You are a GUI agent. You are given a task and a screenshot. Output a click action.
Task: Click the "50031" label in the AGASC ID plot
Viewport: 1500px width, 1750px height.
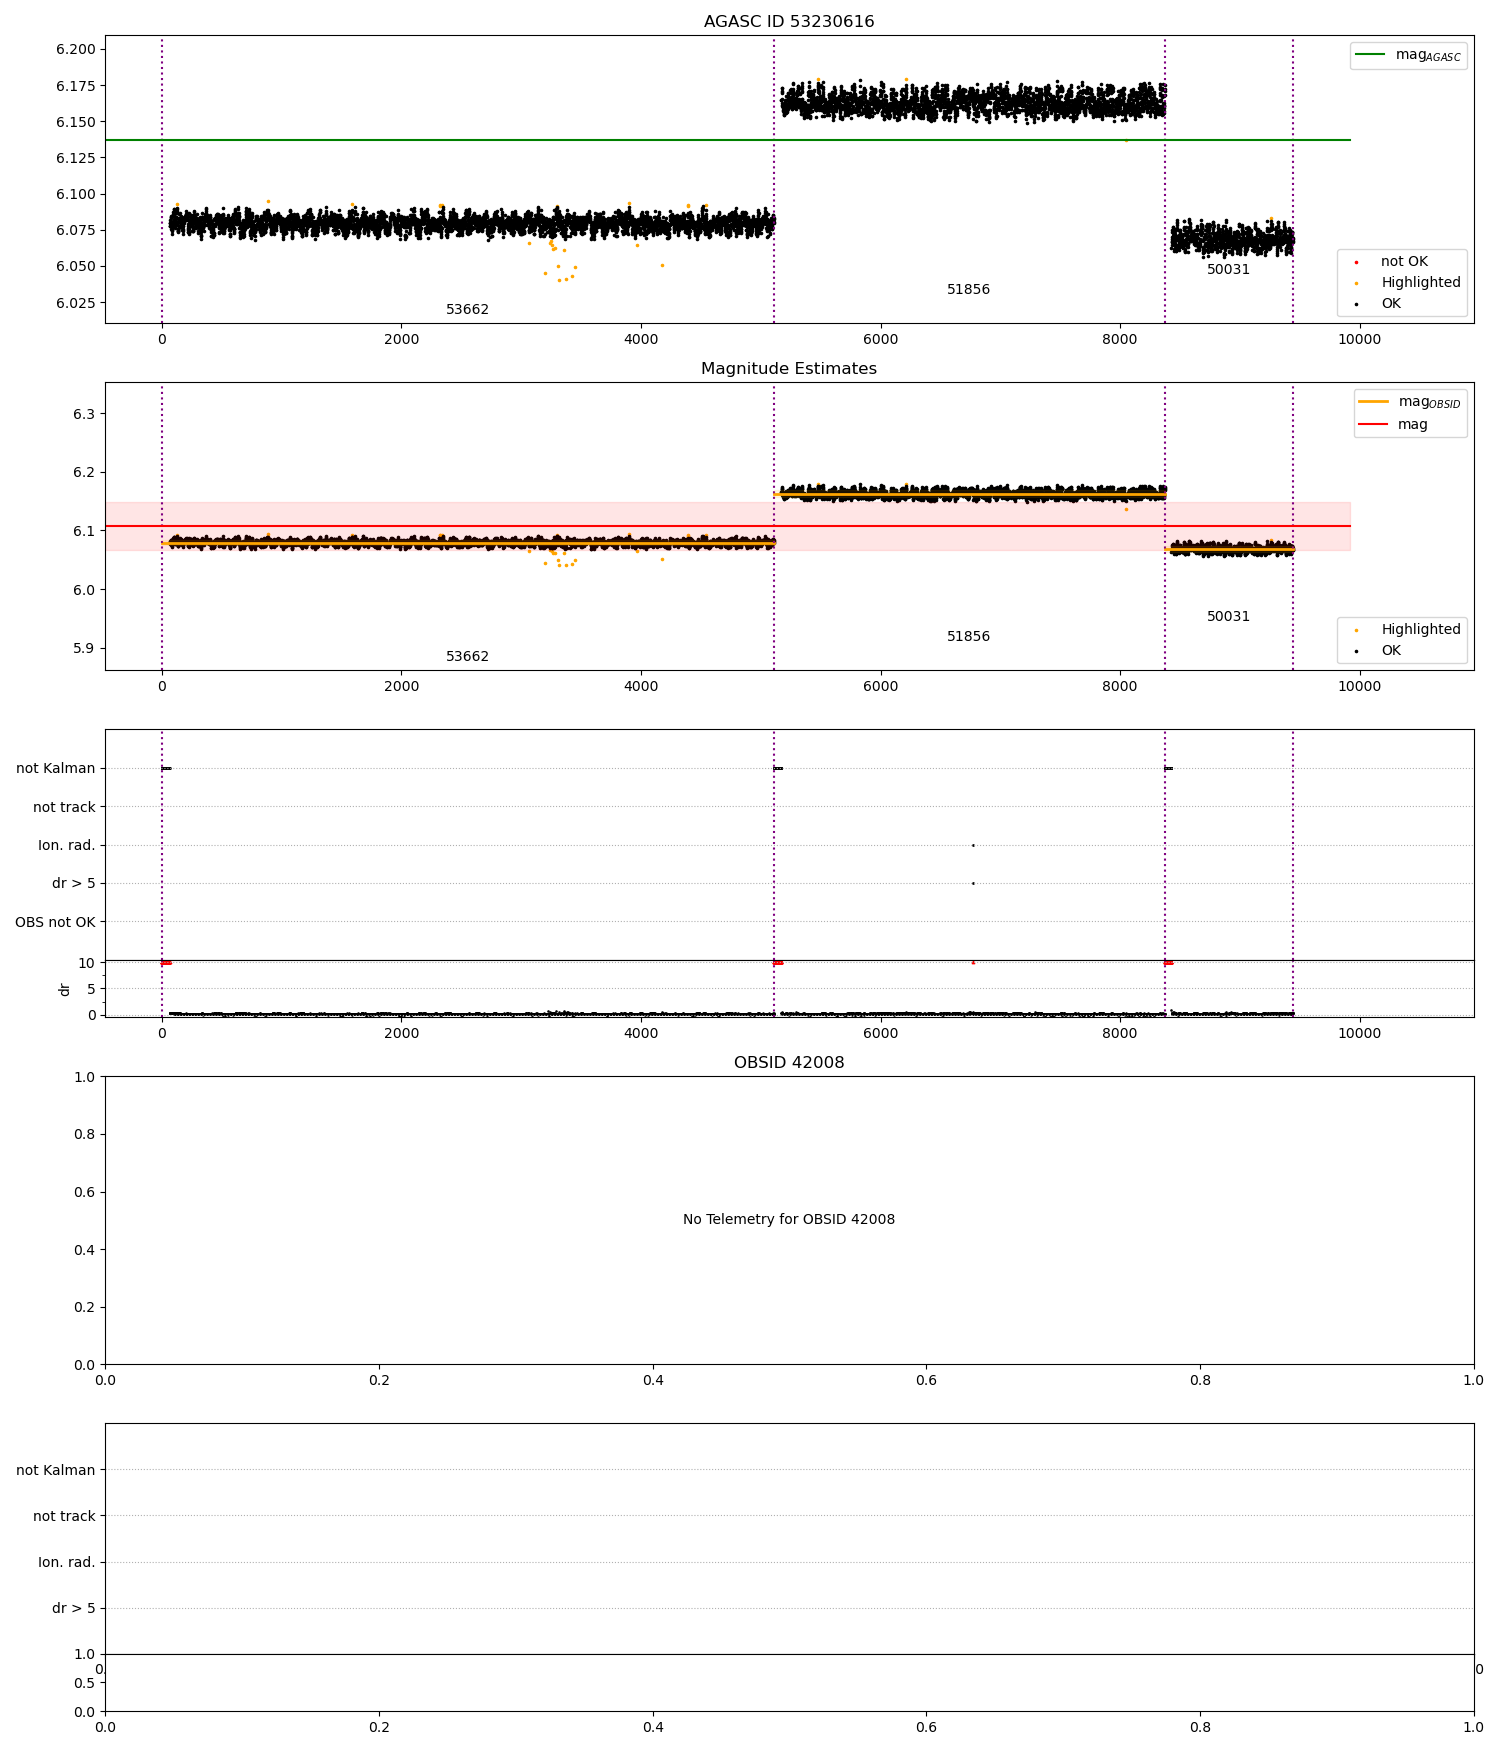coord(1228,270)
